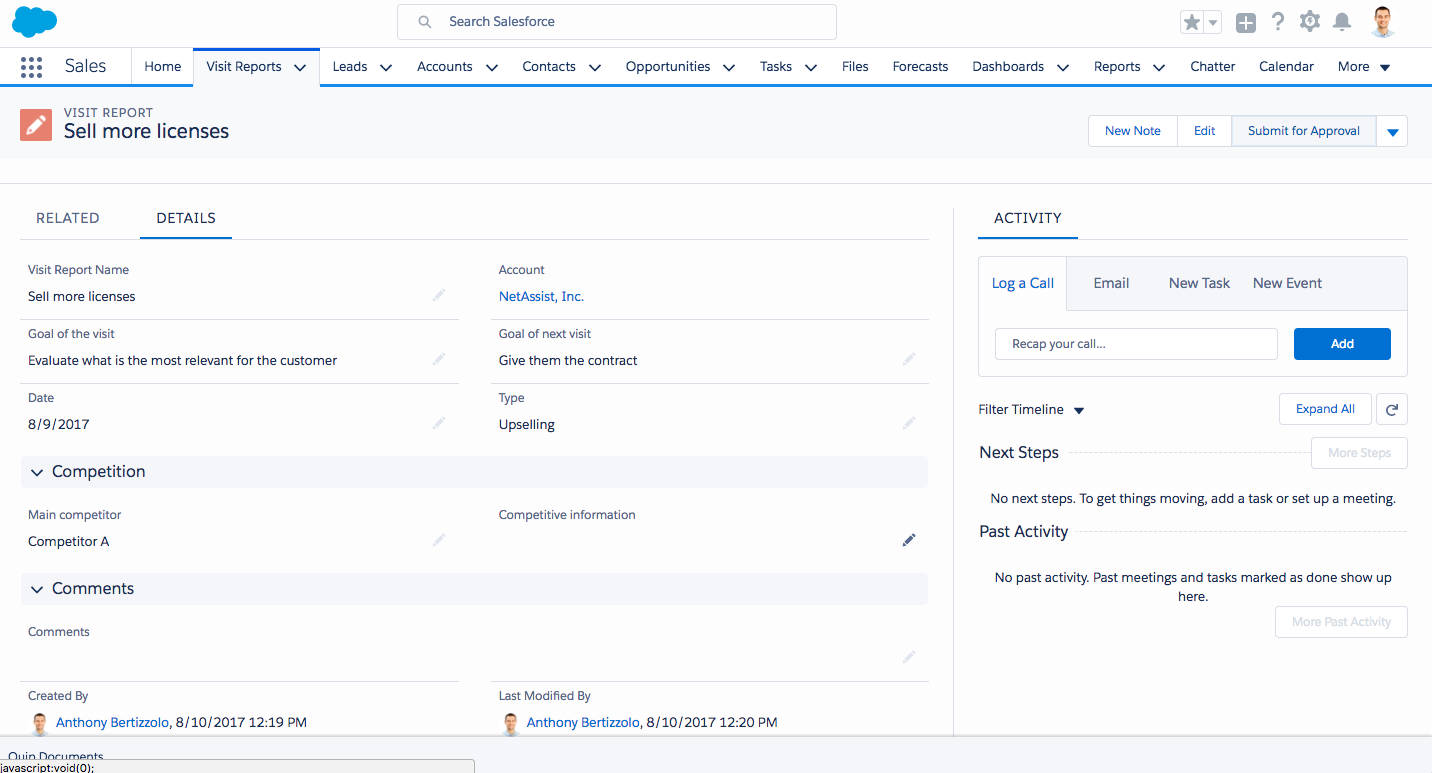Select the Email activity tab
The image size is (1432, 773).
click(x=1110, y=283)
